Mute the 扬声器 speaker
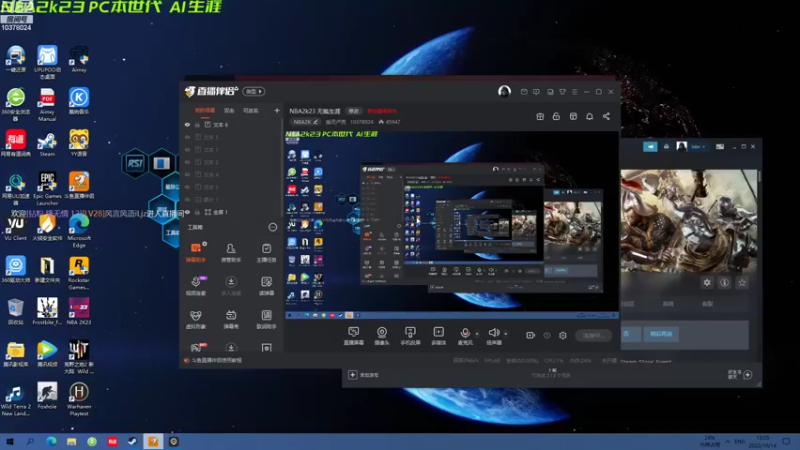 point(493,336)
